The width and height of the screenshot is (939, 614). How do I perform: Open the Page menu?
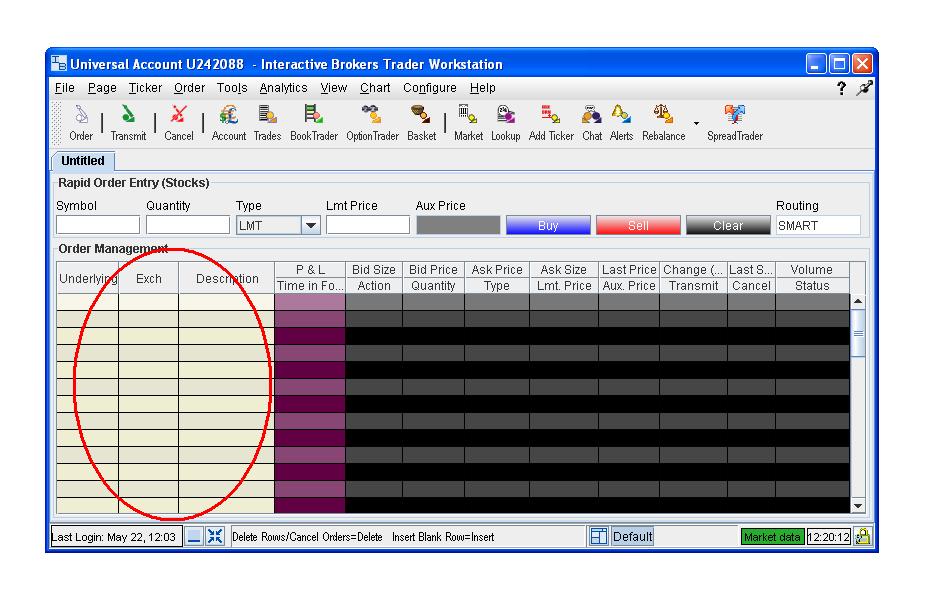102,88
